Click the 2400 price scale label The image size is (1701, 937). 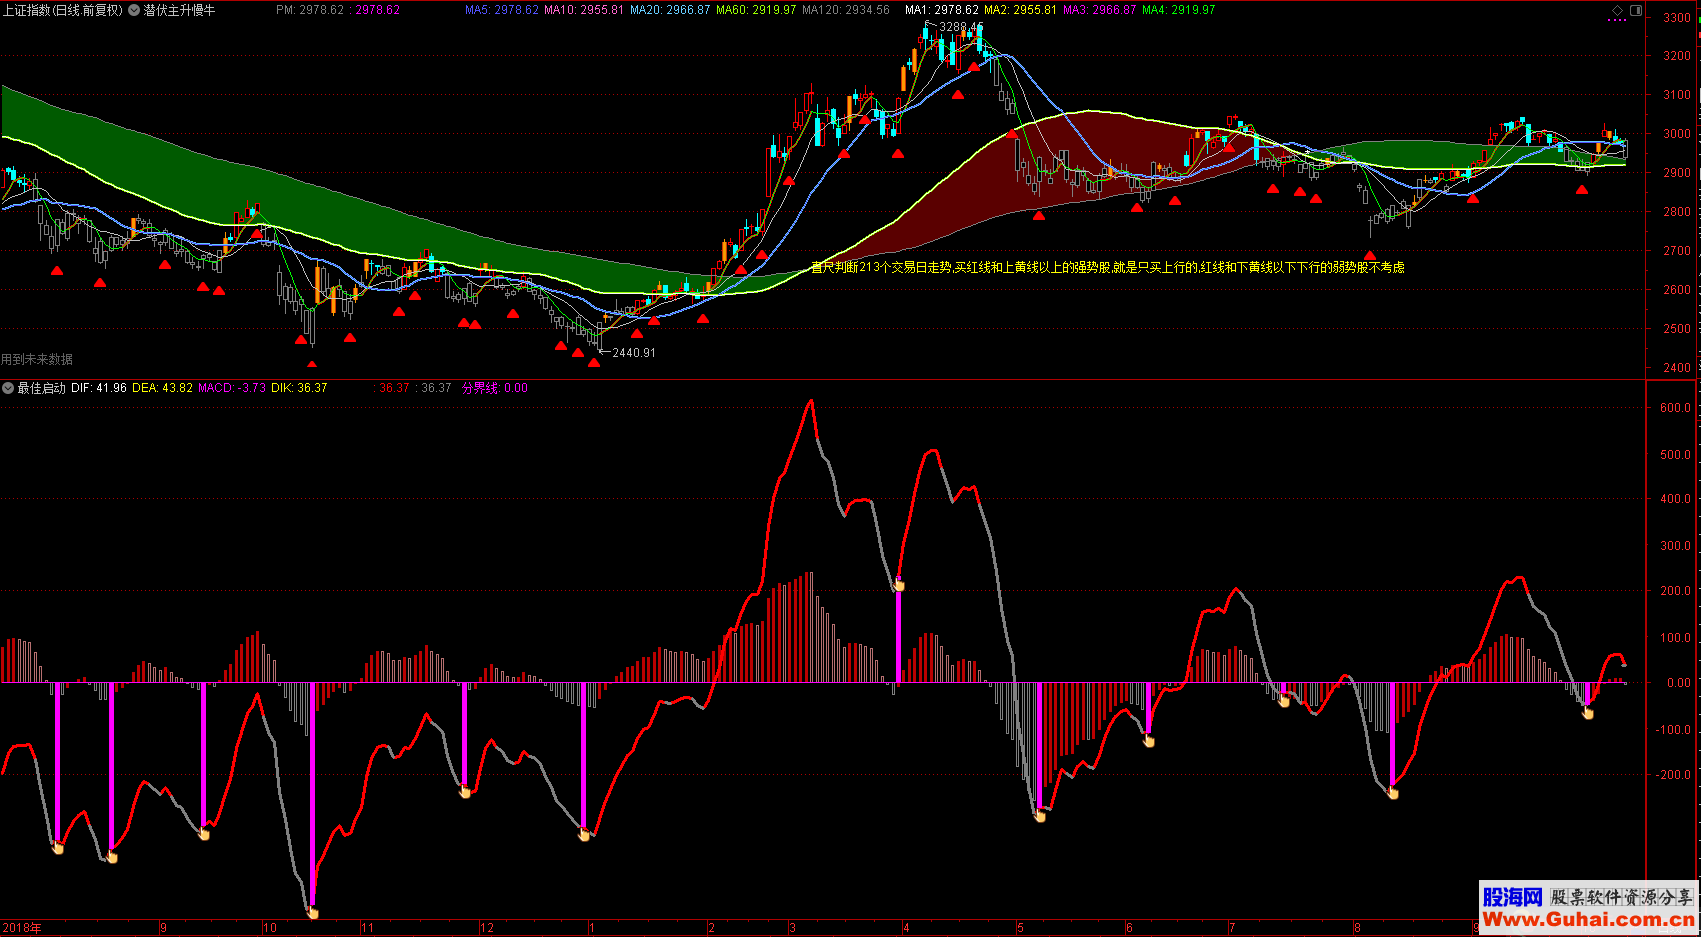(1677, 368)
